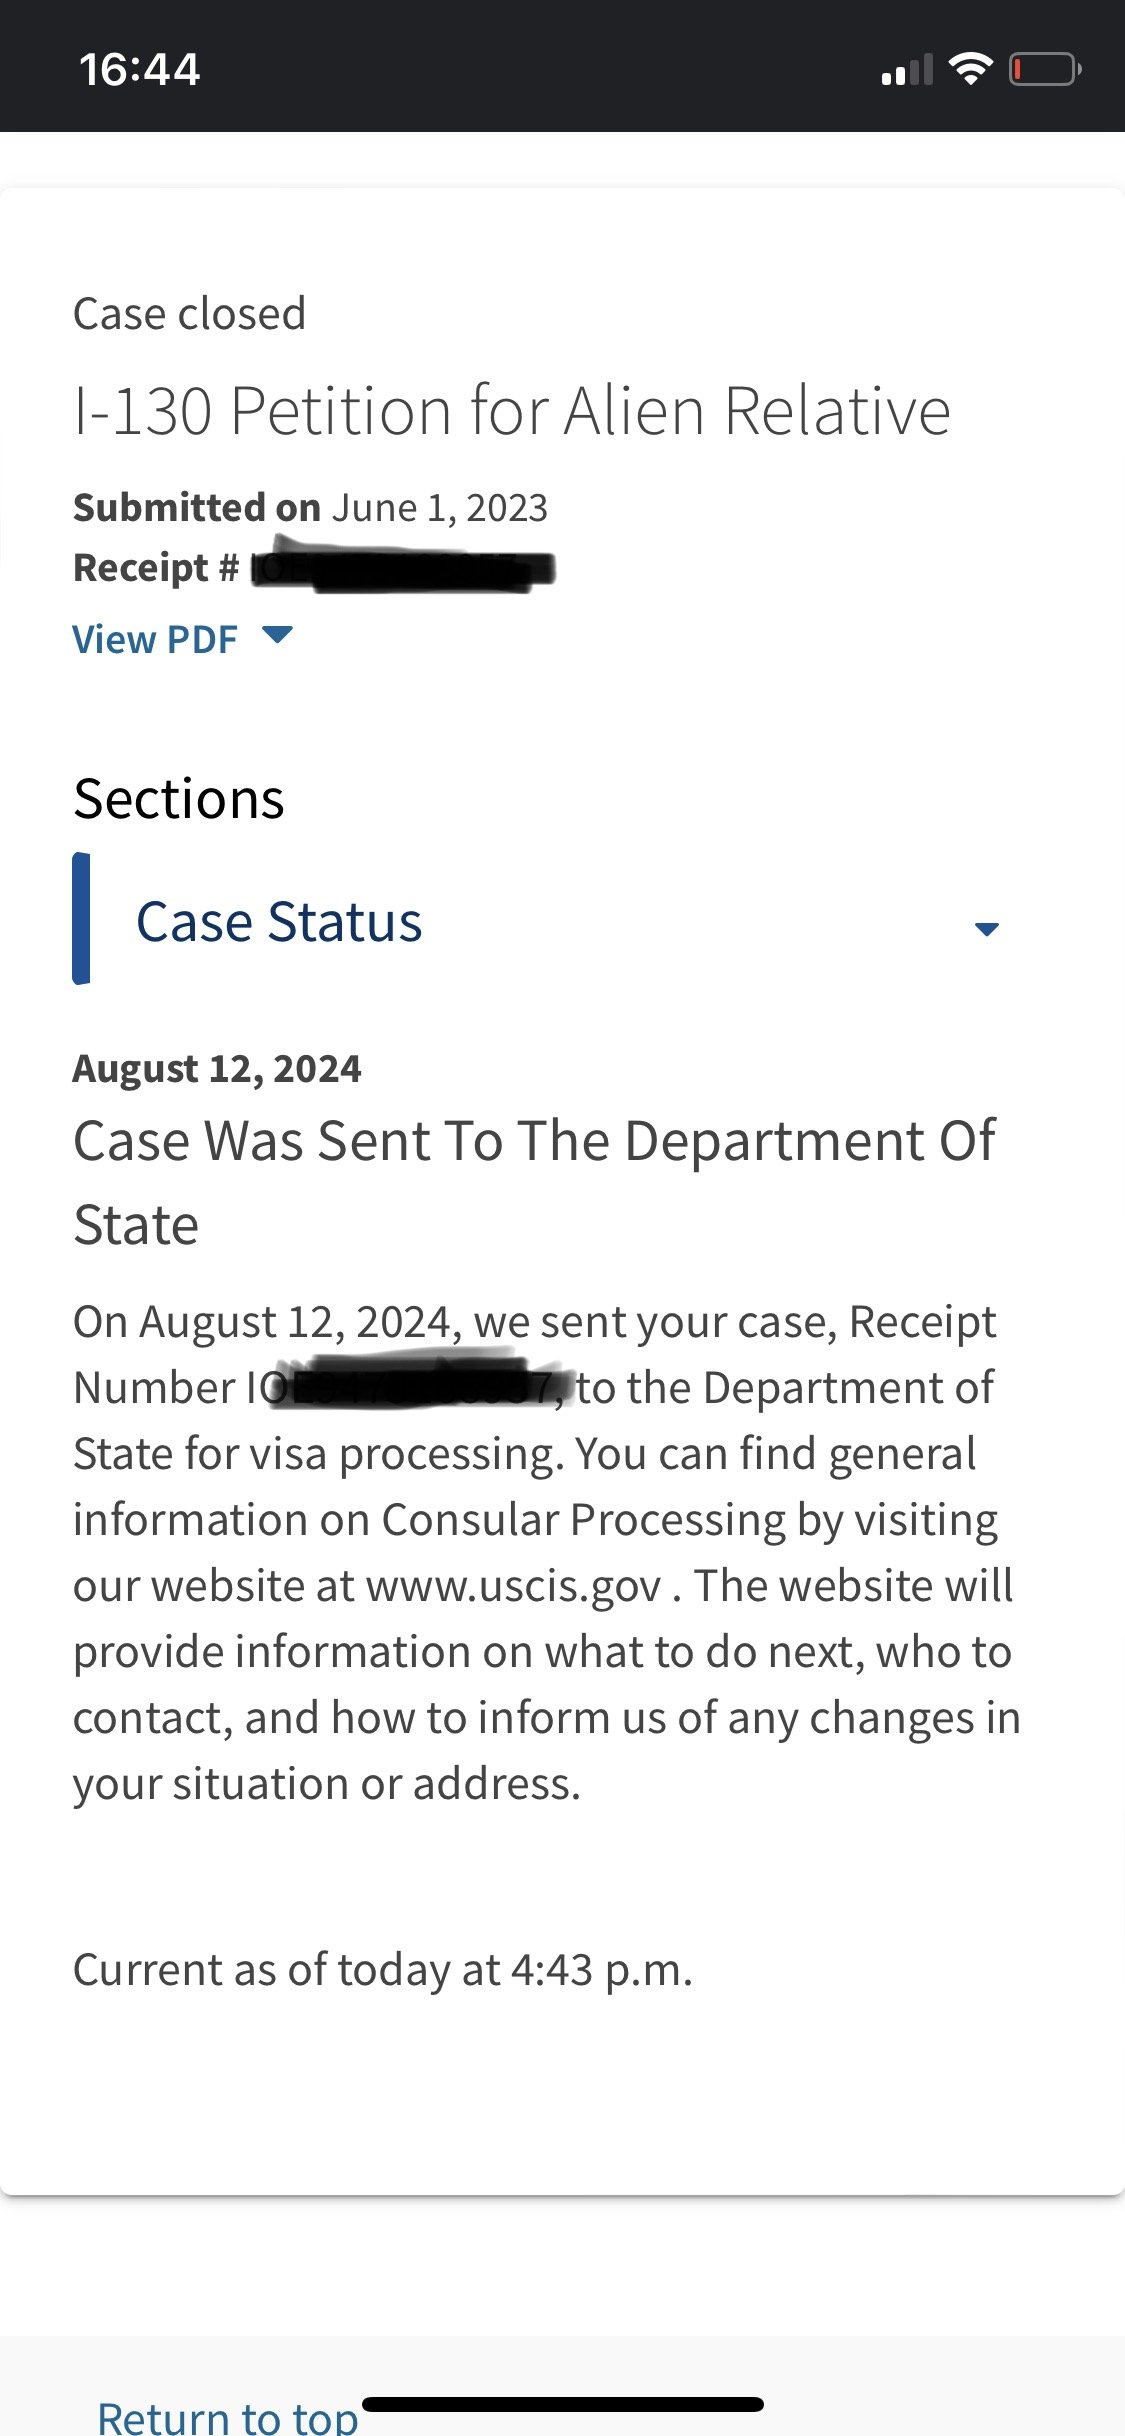This screenshot has height=2436, width=1125.
Task: Expand the arrow next to View PDF
Action: pyautogui.click(x=277, y=635)
